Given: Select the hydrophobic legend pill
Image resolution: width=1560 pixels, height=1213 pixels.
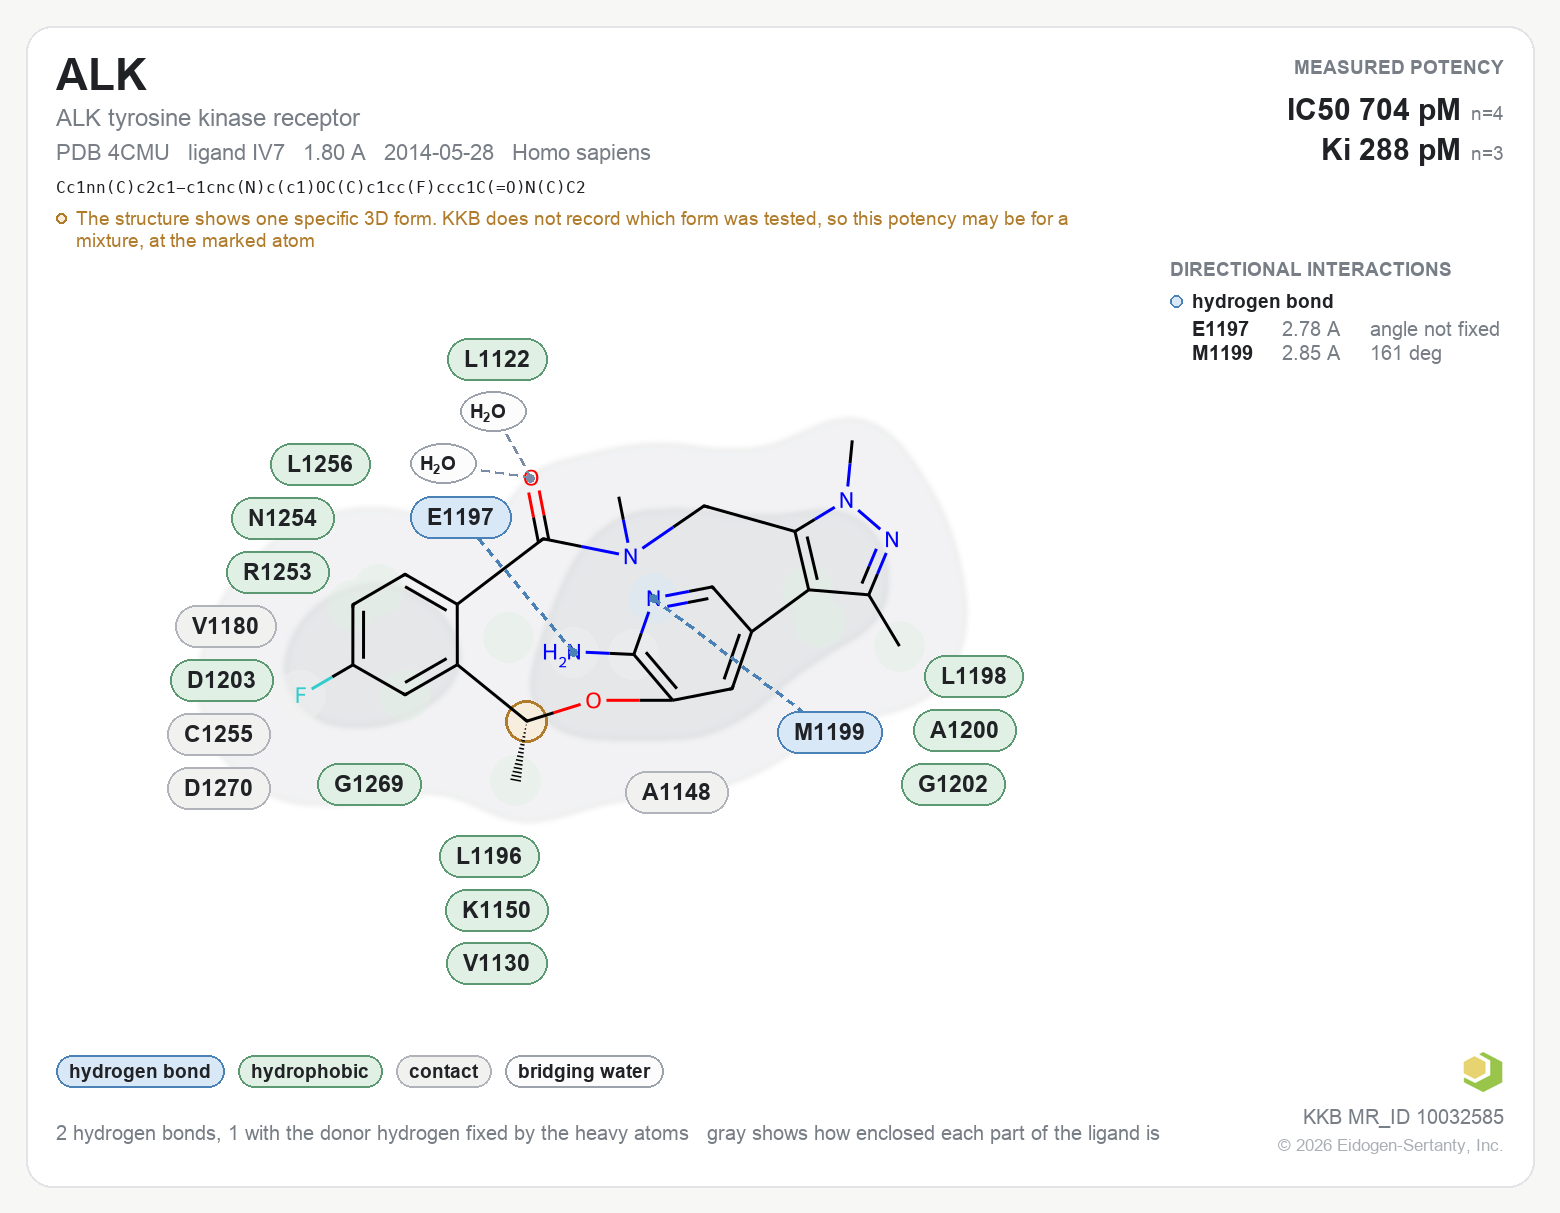Looking at the screenshot, I should coord(310,1071).
